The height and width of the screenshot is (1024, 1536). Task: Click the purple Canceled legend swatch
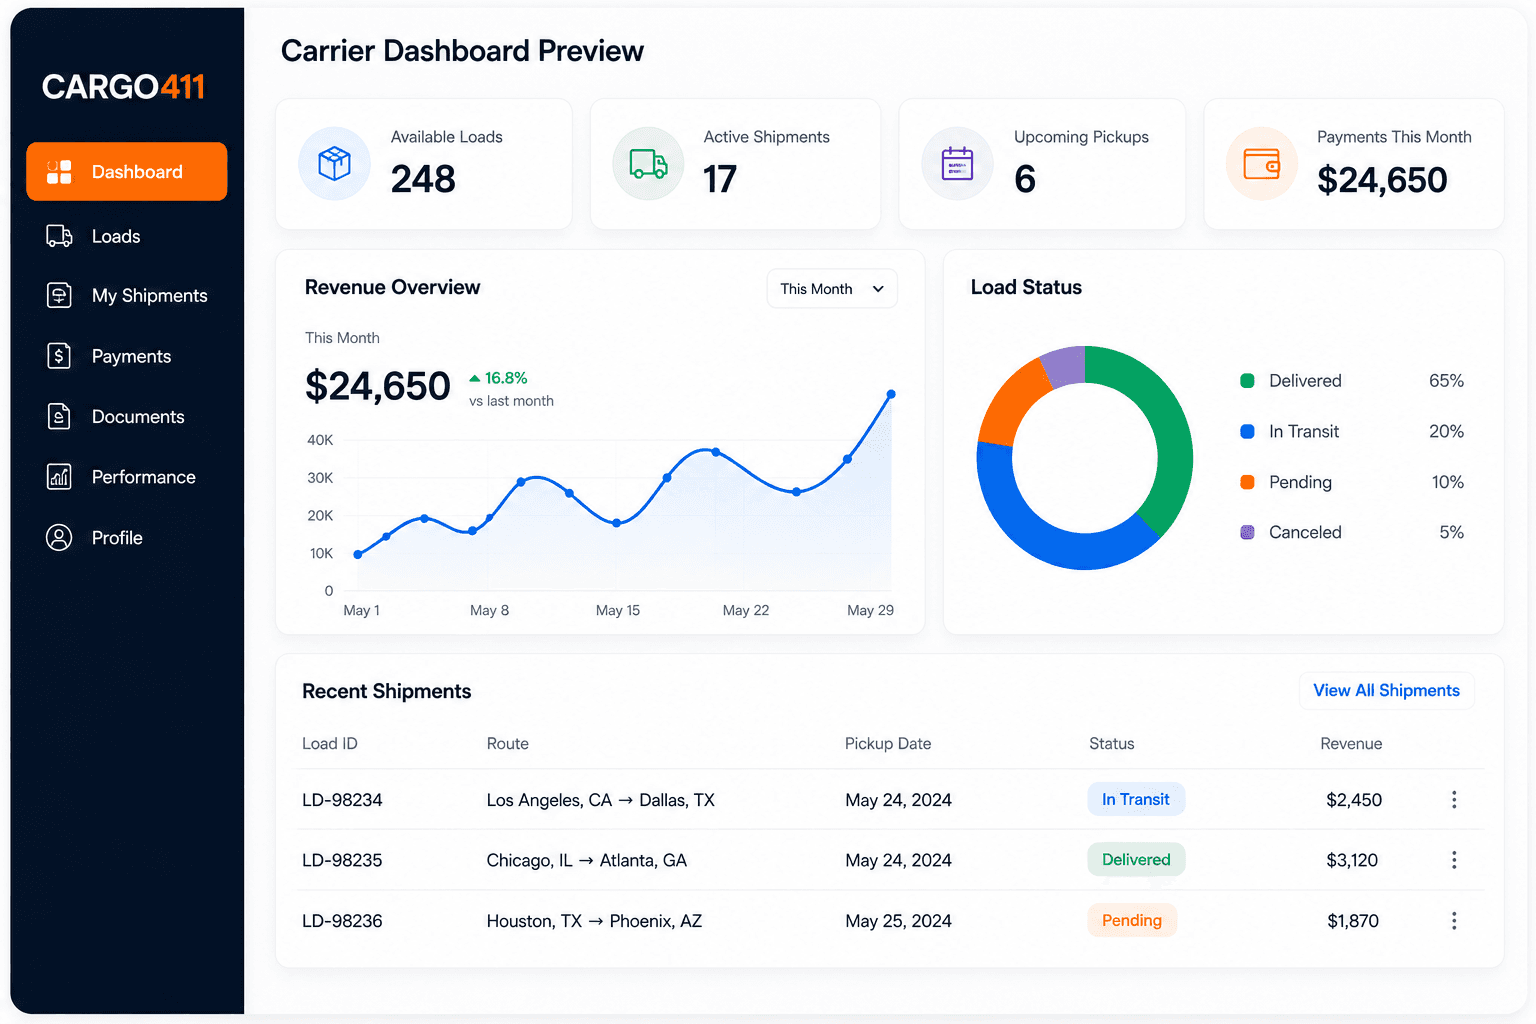coord(1247,532)
